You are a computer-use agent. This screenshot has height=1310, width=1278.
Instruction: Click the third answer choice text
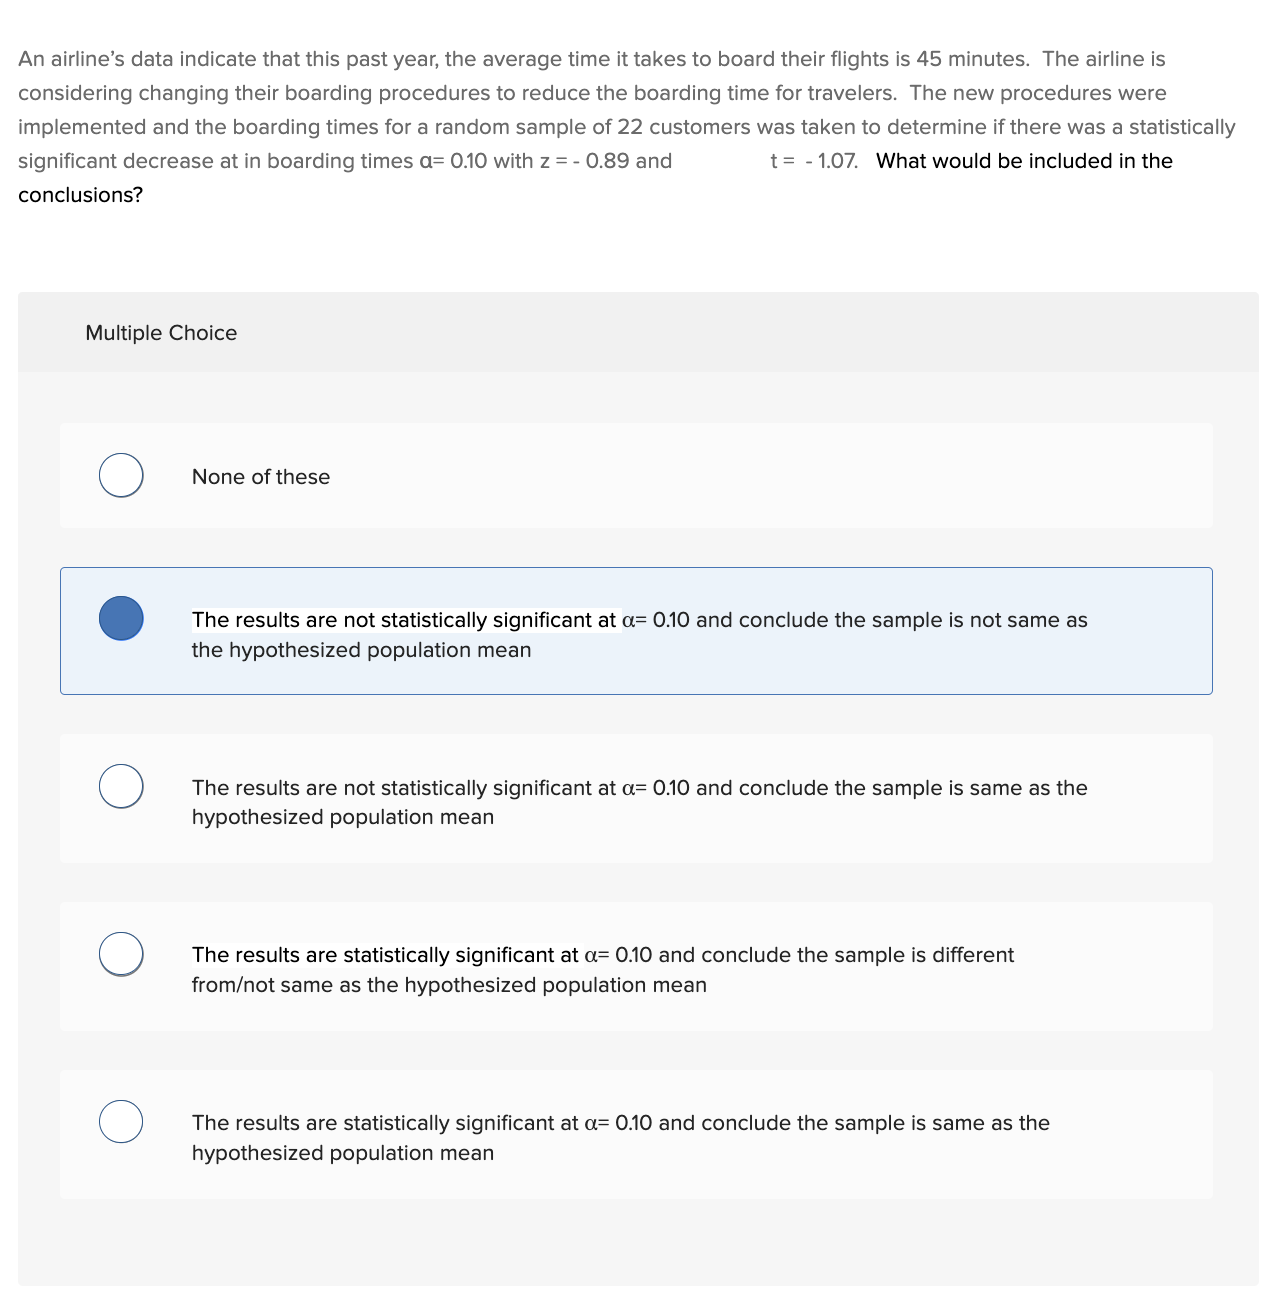point(636,801)
